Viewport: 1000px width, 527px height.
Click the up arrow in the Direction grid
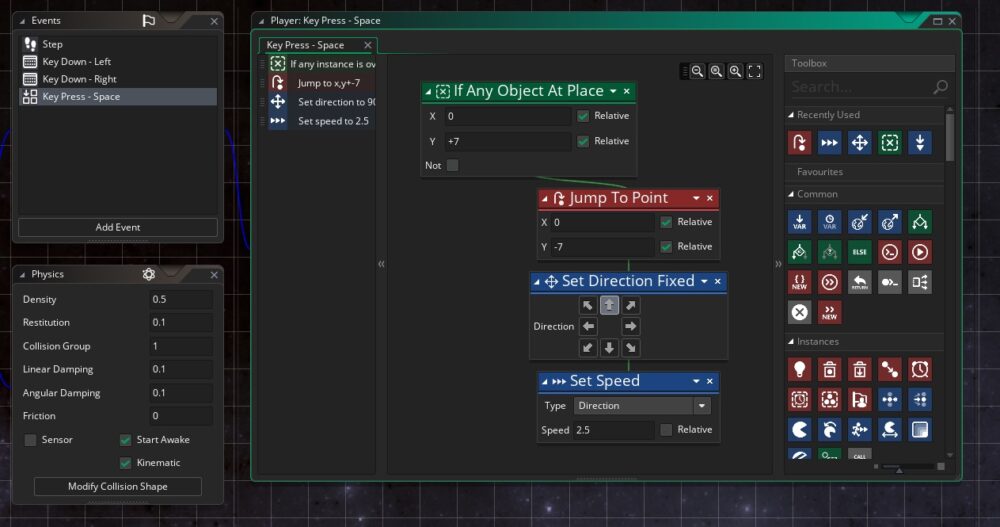pos(609,305)
